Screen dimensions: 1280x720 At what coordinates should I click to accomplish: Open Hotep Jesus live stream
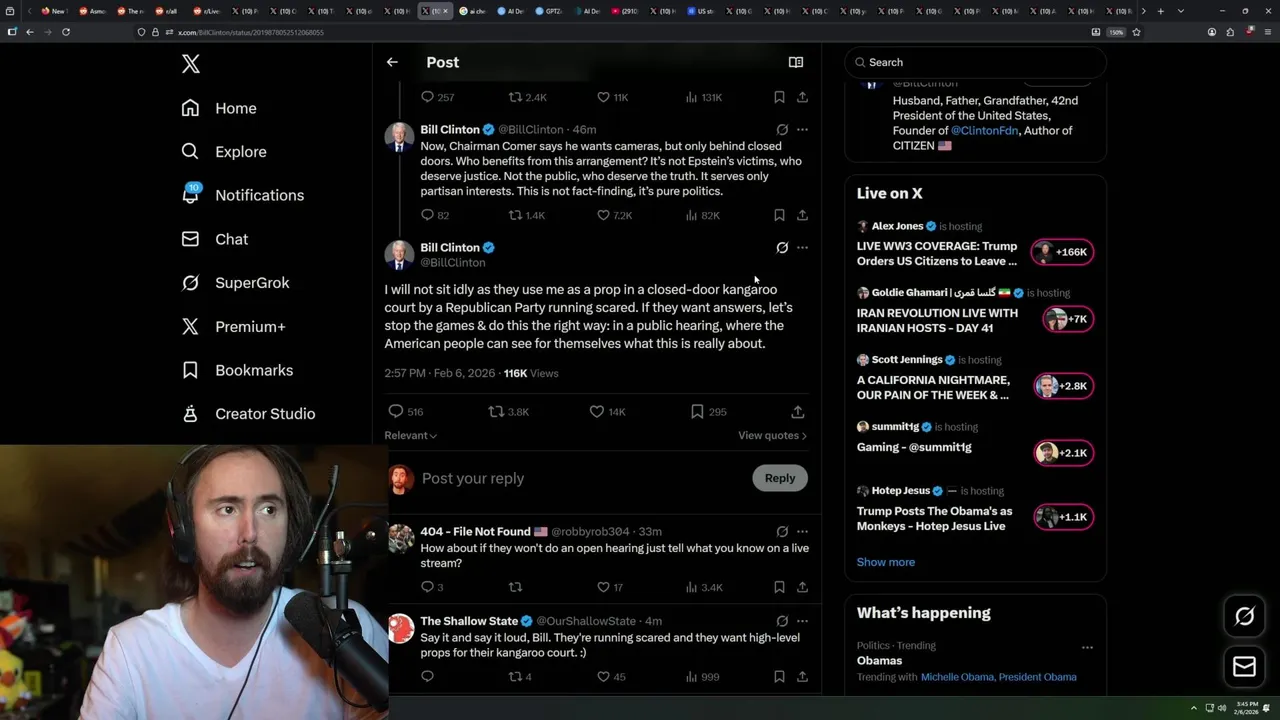pyautogui.click(x=975, y=509)
